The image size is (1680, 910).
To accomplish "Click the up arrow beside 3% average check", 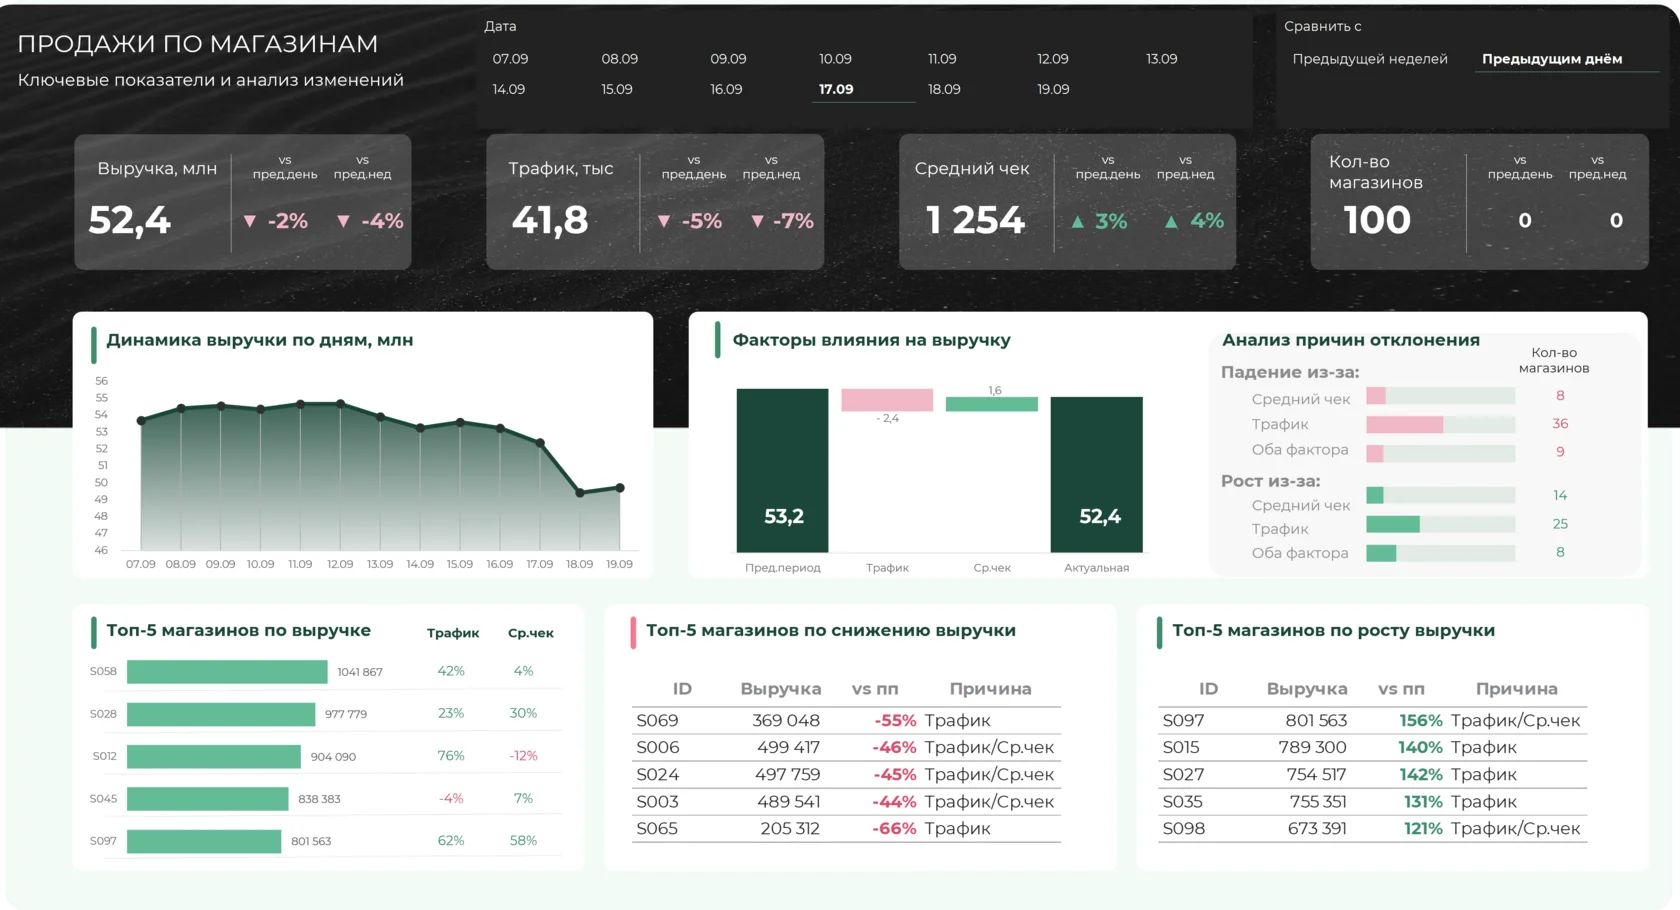I will pyautogui.click(x=1077, y=221).
